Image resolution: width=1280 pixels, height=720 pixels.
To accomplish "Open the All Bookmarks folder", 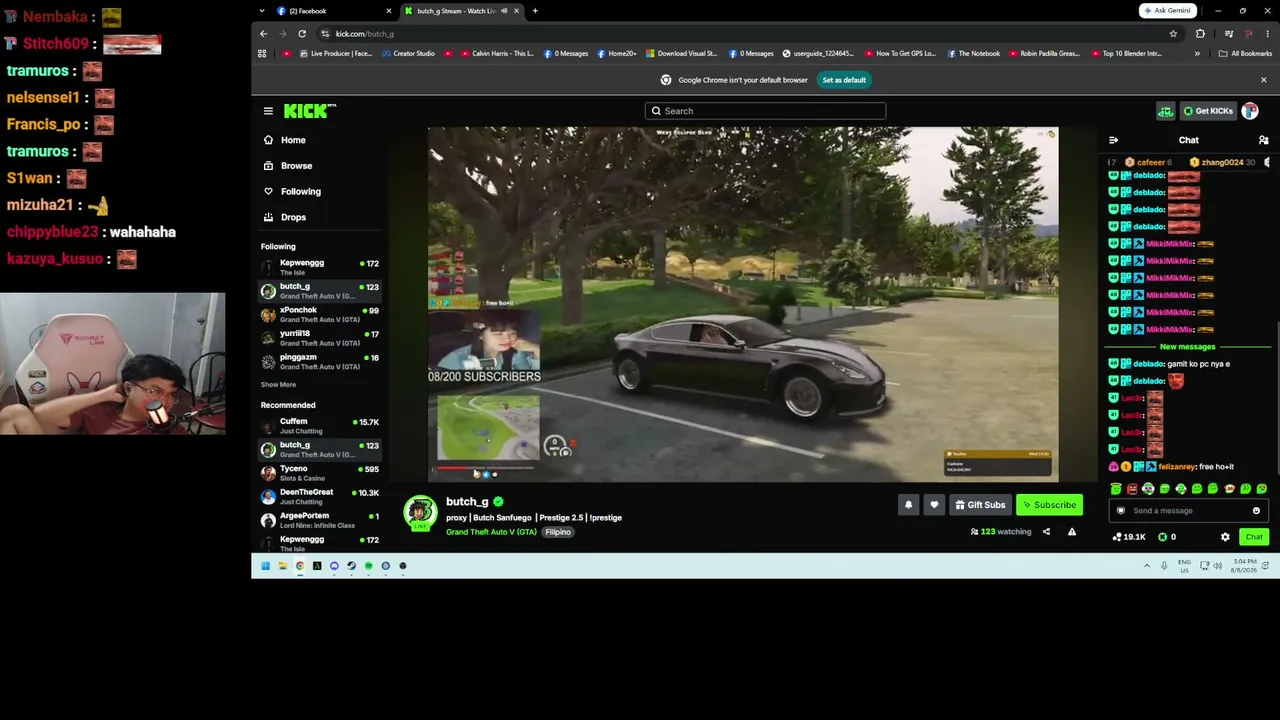I will [x=1245, y=54].
